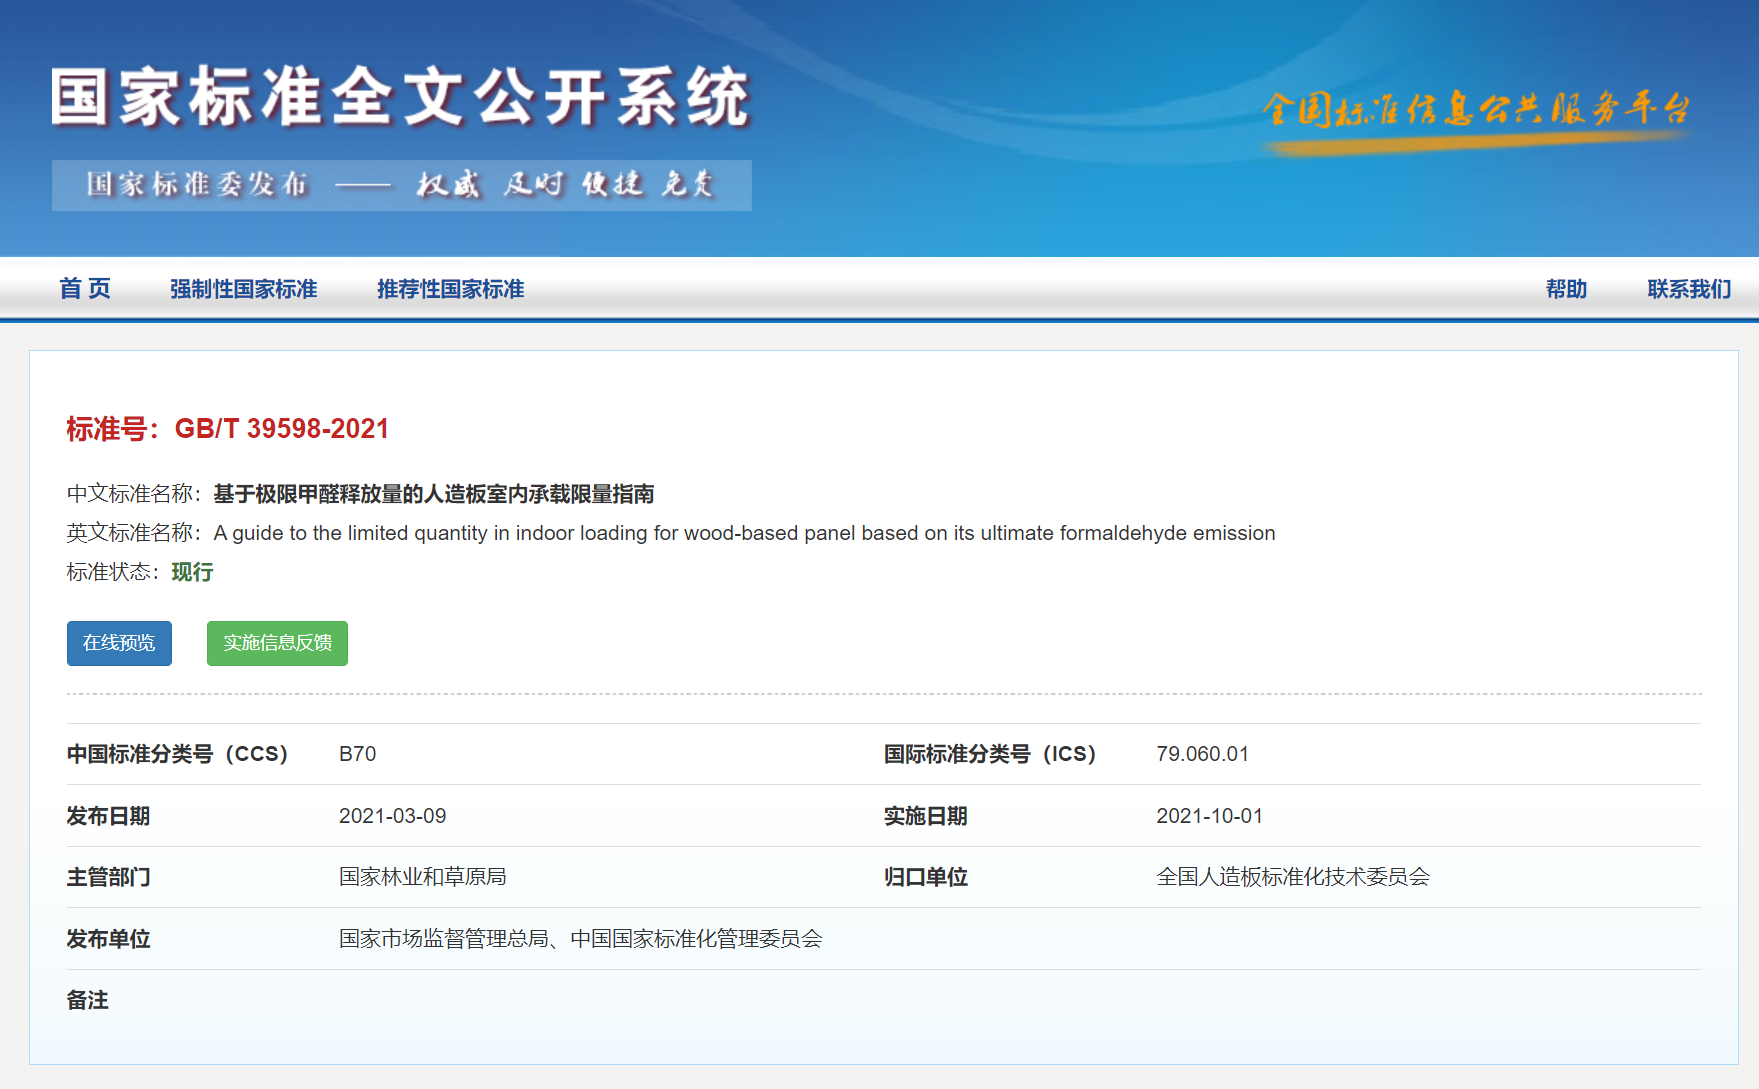
Task: Click the 现行 status value
Action: [x=192, y=572]
